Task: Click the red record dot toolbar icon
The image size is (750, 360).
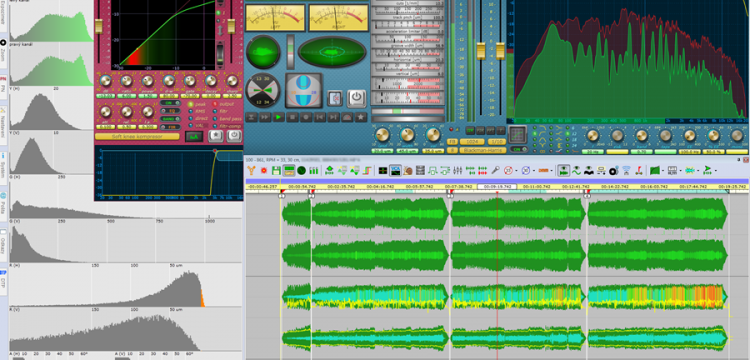Action: (x=264, y=170)
